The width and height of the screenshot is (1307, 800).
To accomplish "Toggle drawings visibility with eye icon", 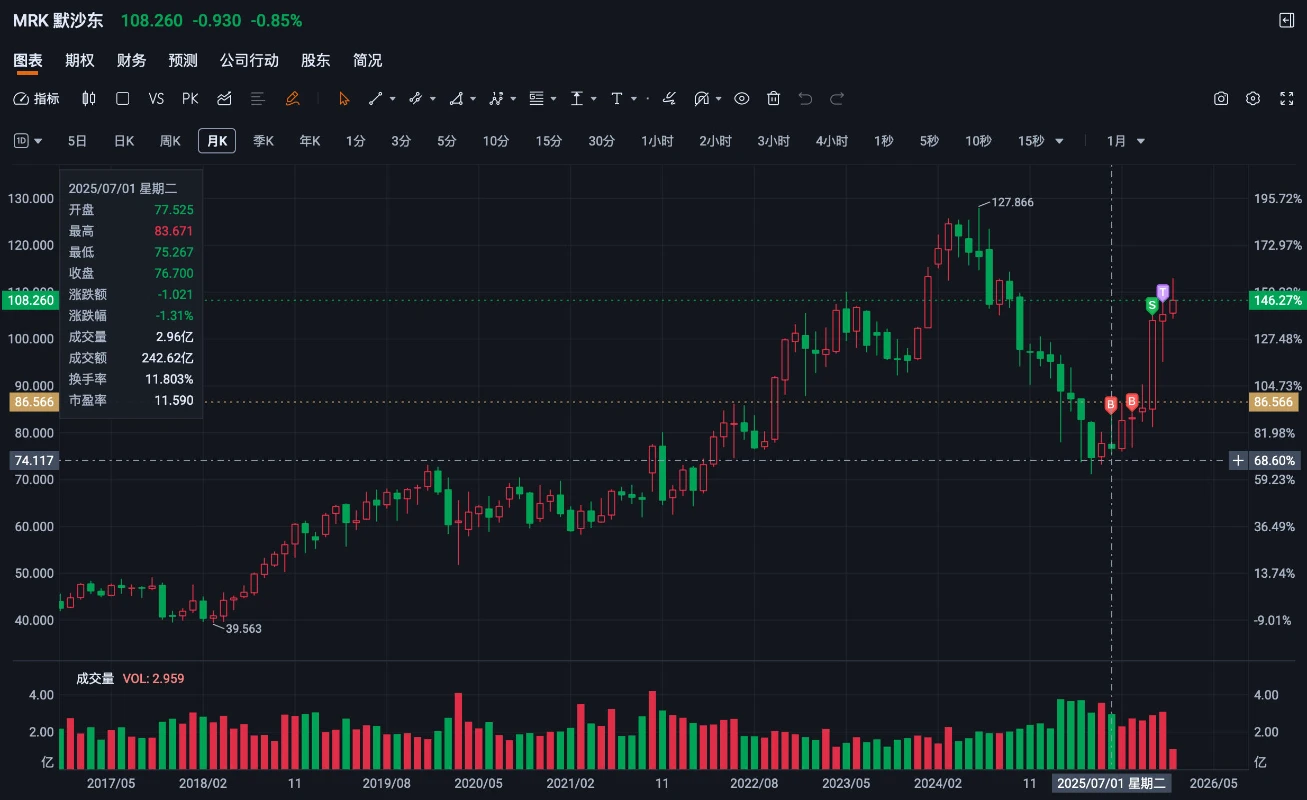I will (742, 99).
